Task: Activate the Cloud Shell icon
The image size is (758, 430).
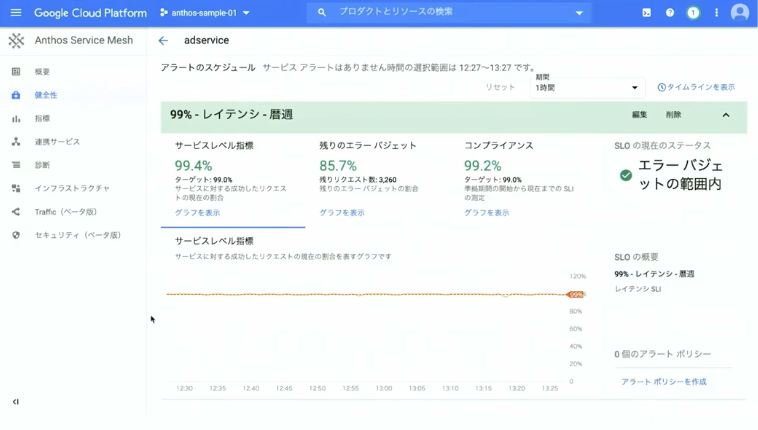Action: click(x=646, y=13)
